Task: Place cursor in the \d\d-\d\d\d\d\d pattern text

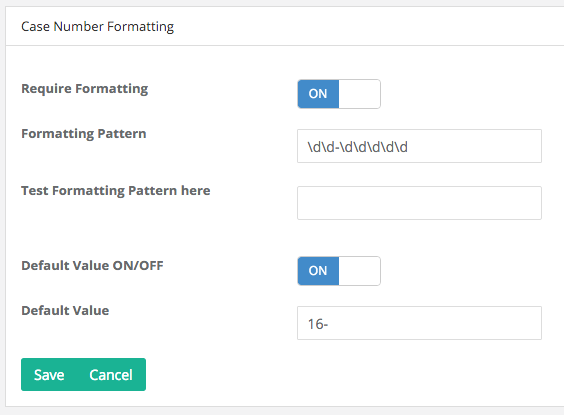Action: tap(358, 147)
